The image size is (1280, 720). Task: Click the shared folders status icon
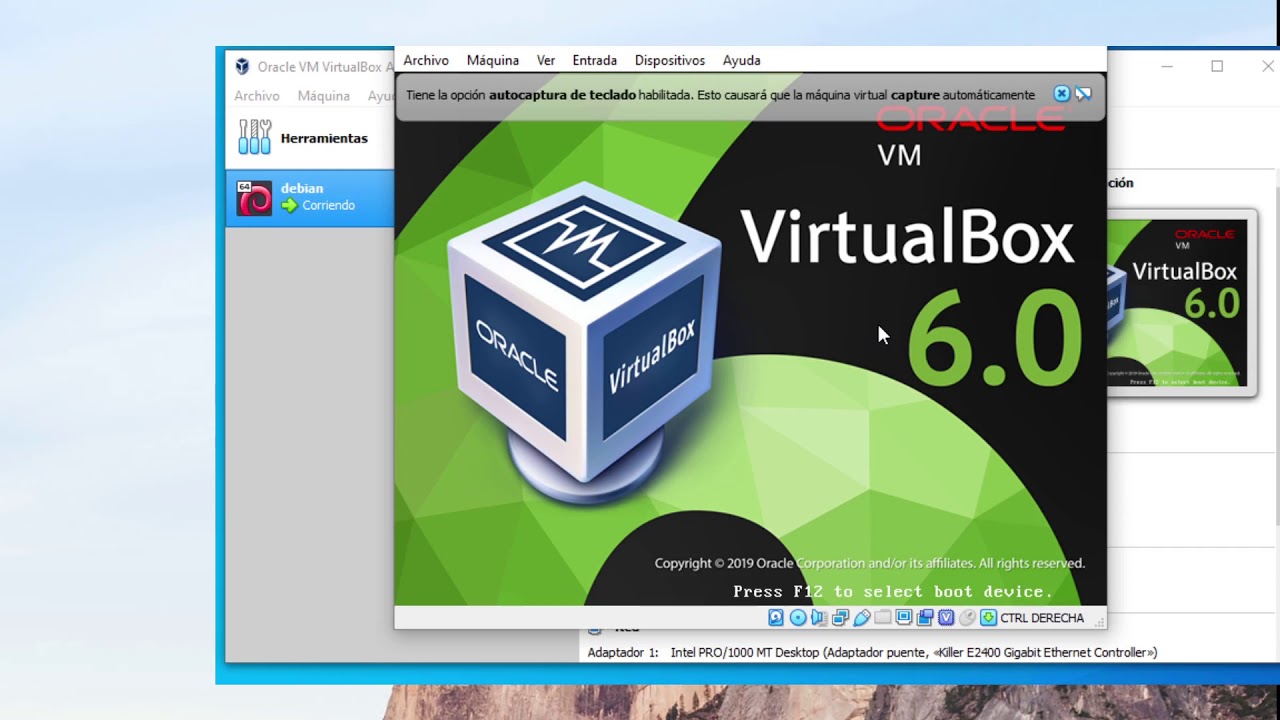click(883, 618)
